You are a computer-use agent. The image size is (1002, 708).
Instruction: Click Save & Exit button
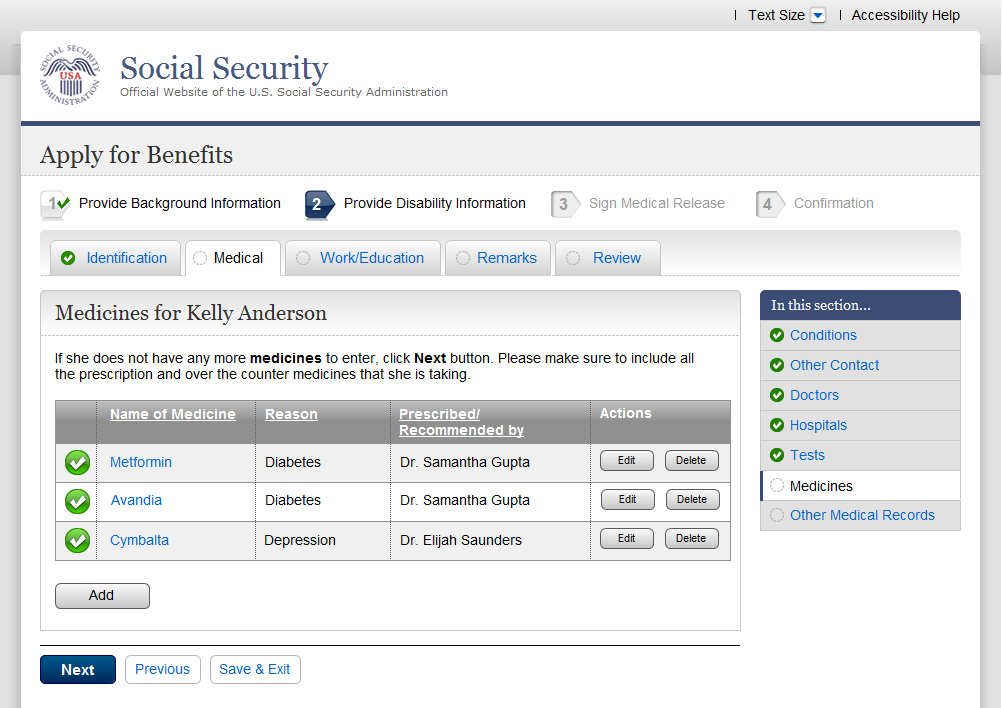click(255, 669)
